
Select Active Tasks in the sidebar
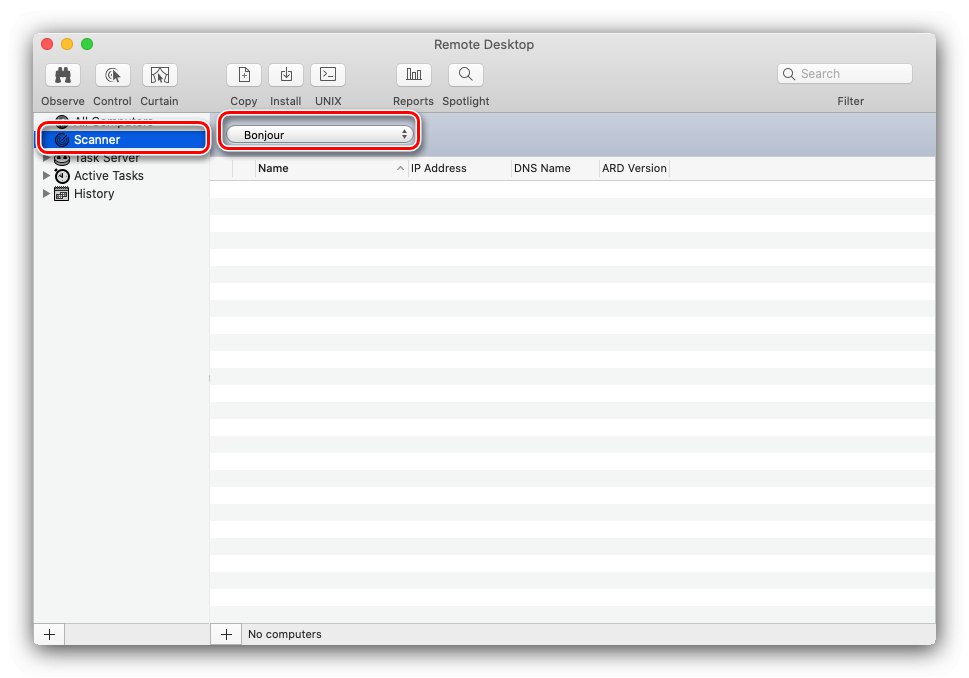coord(109,176)
